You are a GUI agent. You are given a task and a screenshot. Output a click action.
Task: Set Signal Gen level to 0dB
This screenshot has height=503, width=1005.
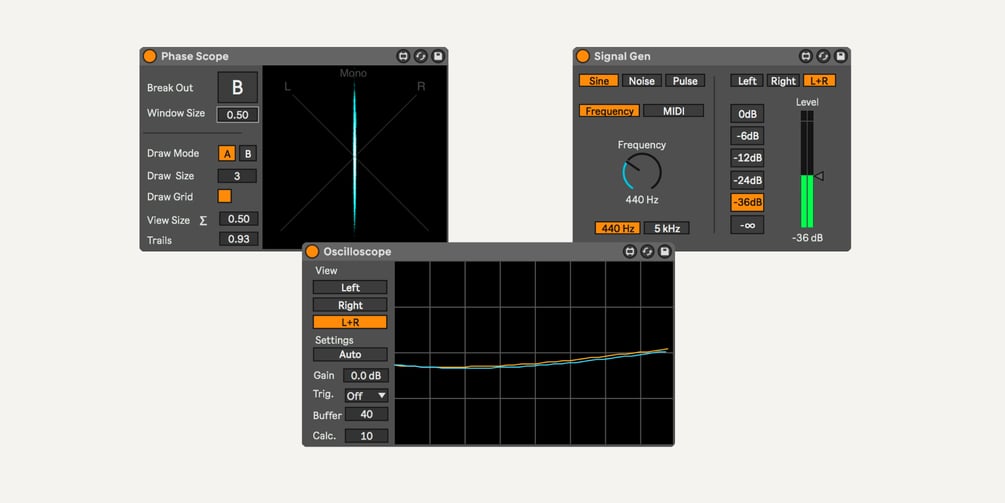click(x=747, y=114)
